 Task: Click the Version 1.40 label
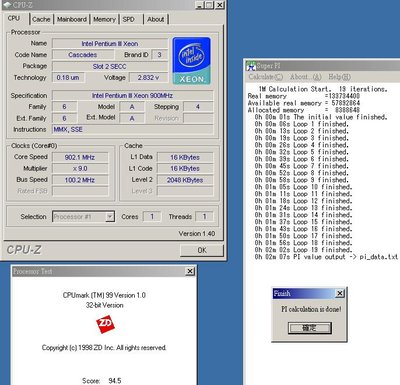tap(197, 234)
